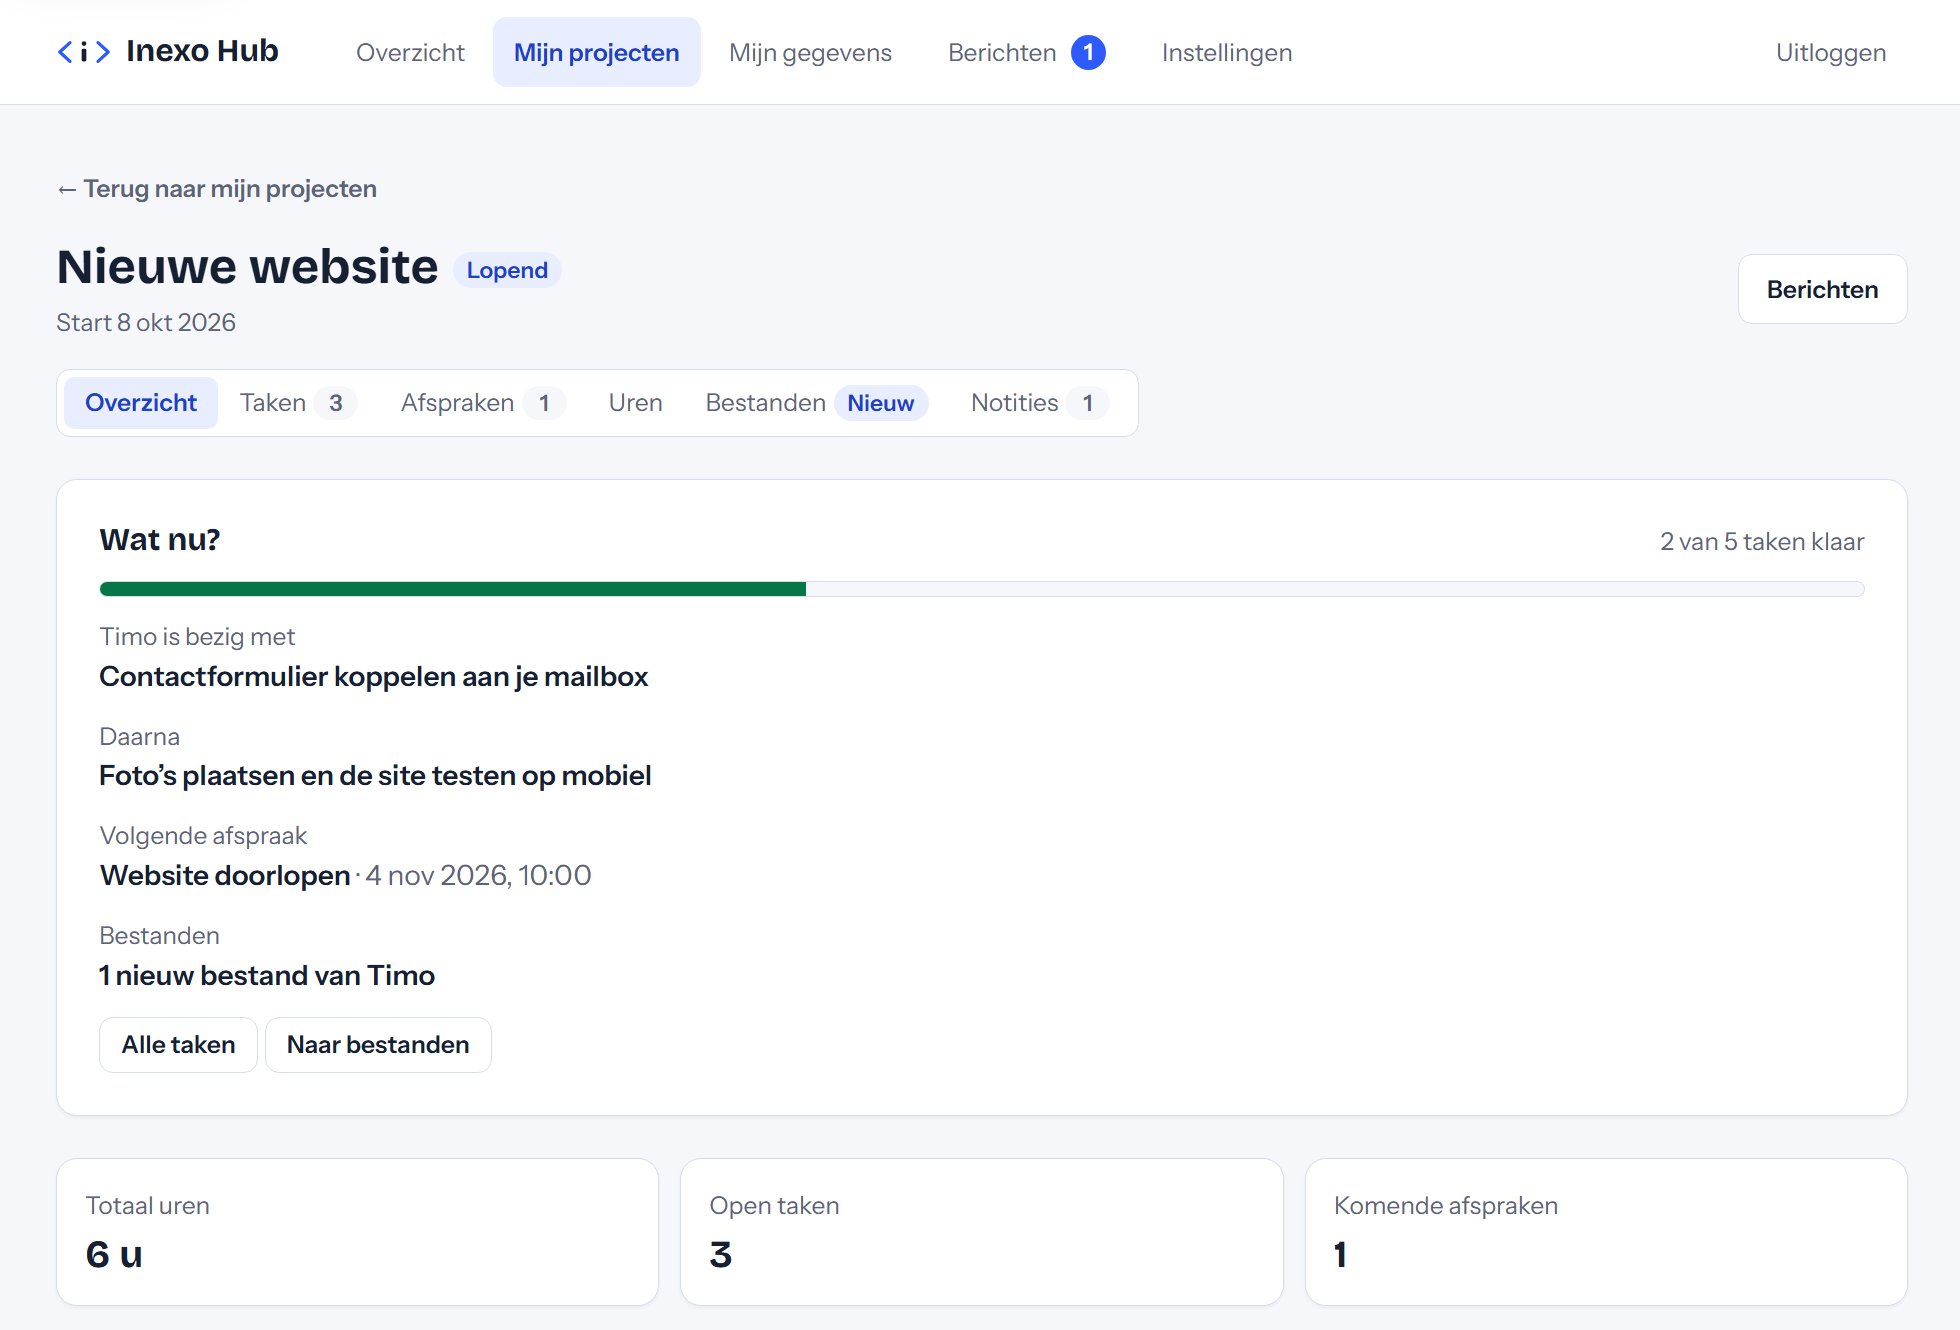Click 'Contactformulier koppelen aan je mailbox' task

pyautogui.click(x=374, y=677)
